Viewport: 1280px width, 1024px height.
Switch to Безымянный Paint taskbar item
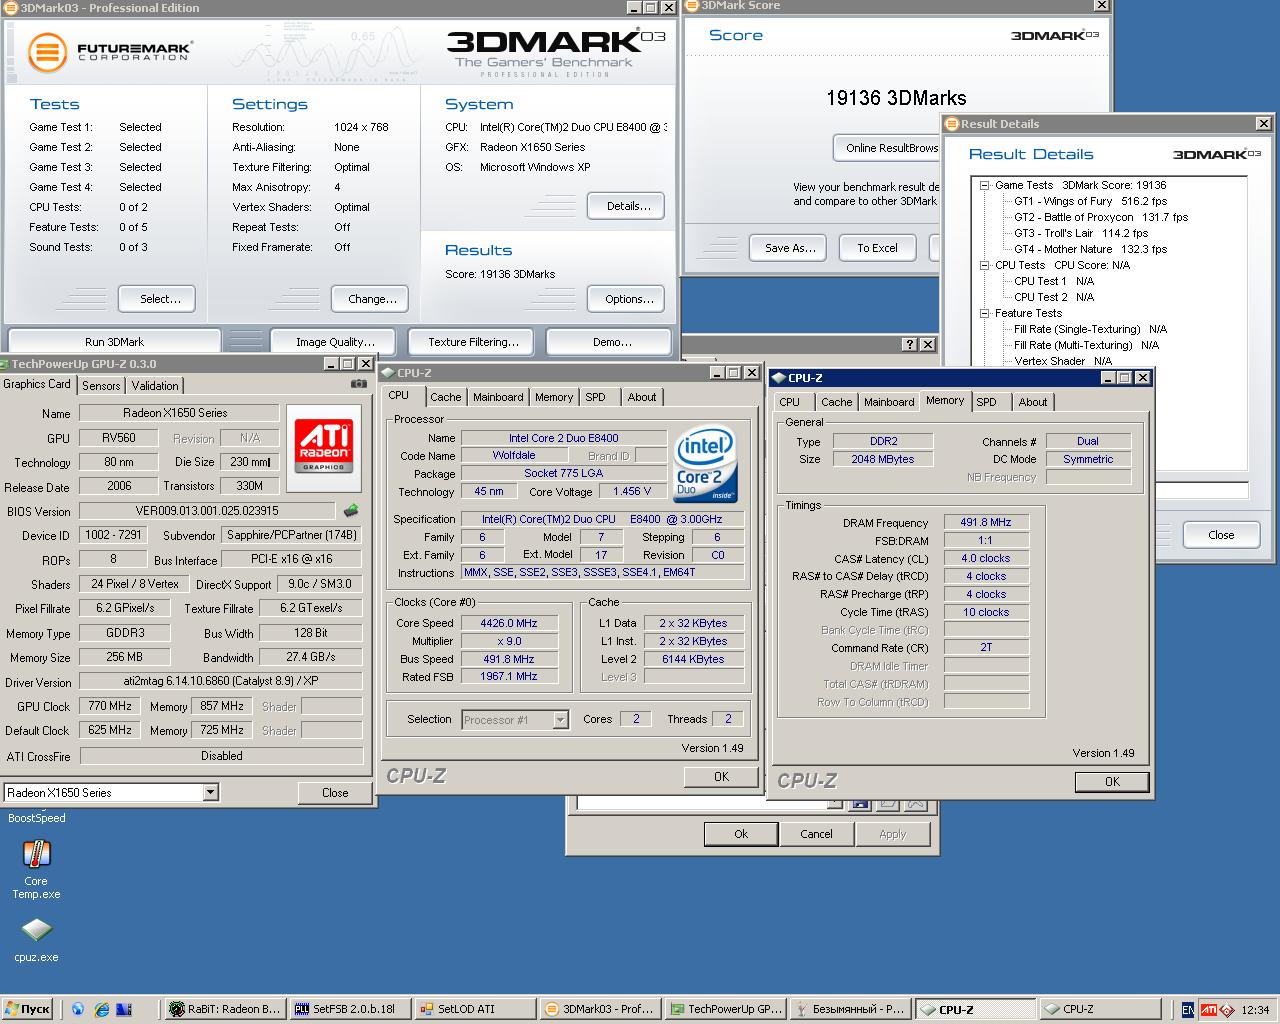pyautogui.click(x=851, y=1009)
